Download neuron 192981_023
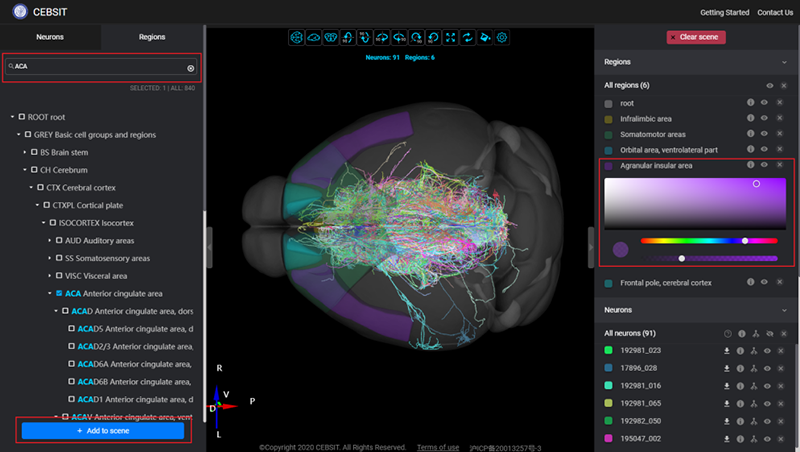The width and height of the screenshot is (800, 452). click(728, 351)
